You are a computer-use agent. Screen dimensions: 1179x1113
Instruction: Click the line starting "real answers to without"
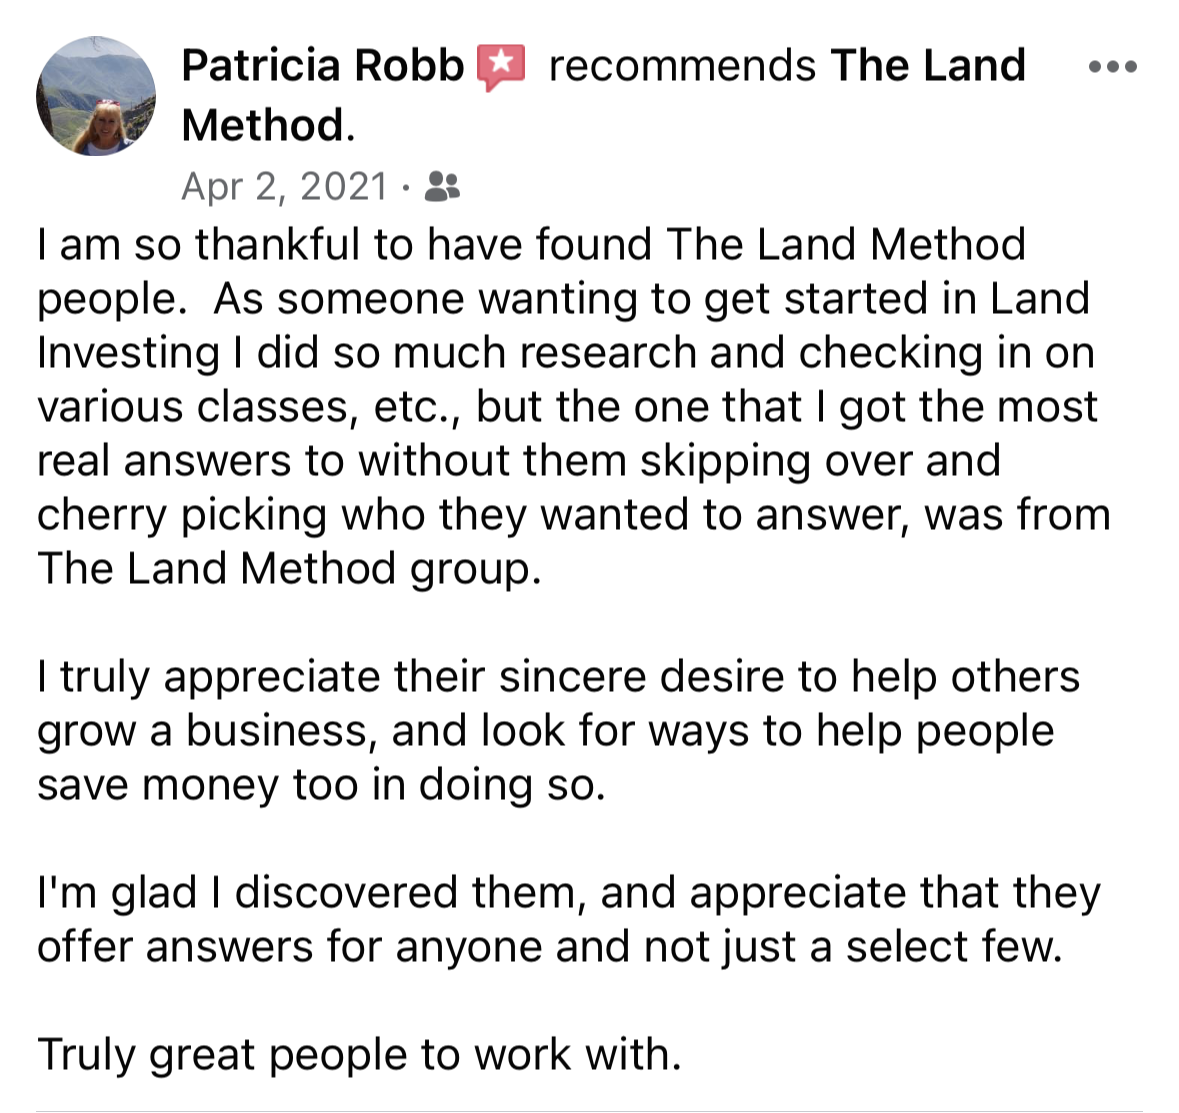point(518,461)
